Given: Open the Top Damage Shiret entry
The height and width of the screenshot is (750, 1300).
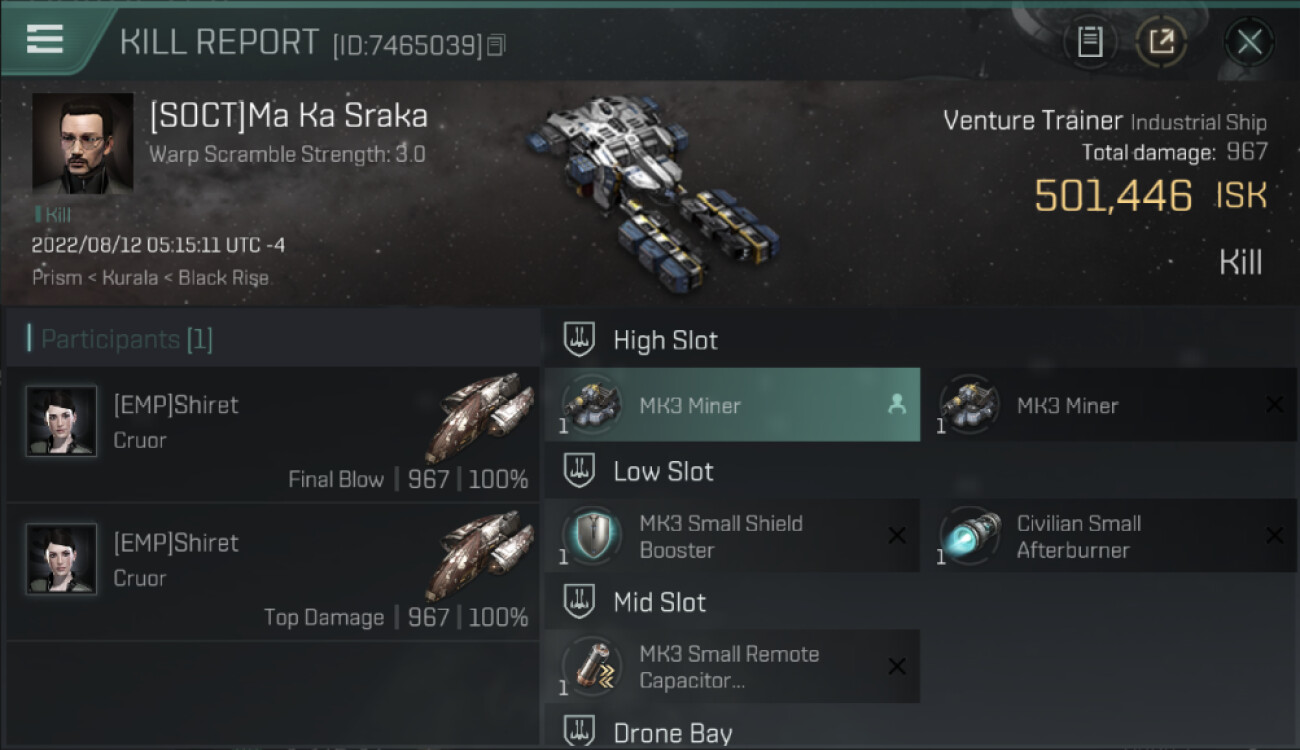Looking at the screenshot, I should tap(272, 572).
